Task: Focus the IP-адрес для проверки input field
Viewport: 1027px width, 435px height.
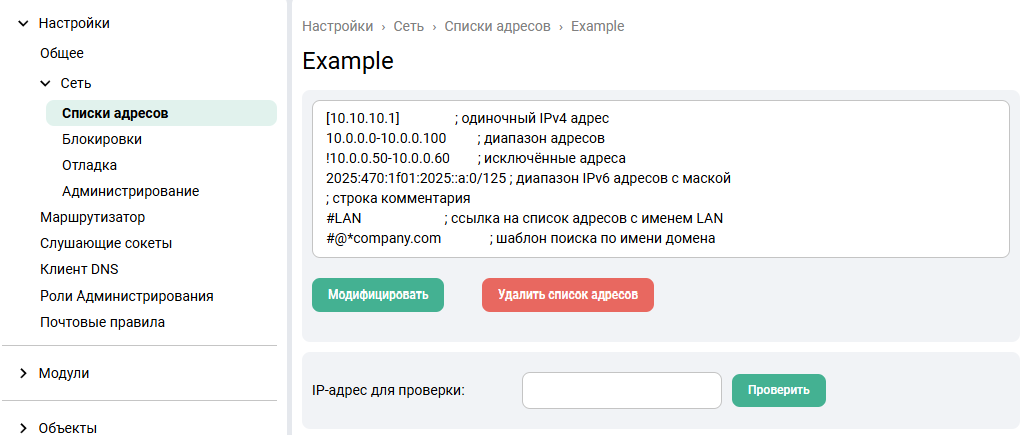Action: (621, 390)
